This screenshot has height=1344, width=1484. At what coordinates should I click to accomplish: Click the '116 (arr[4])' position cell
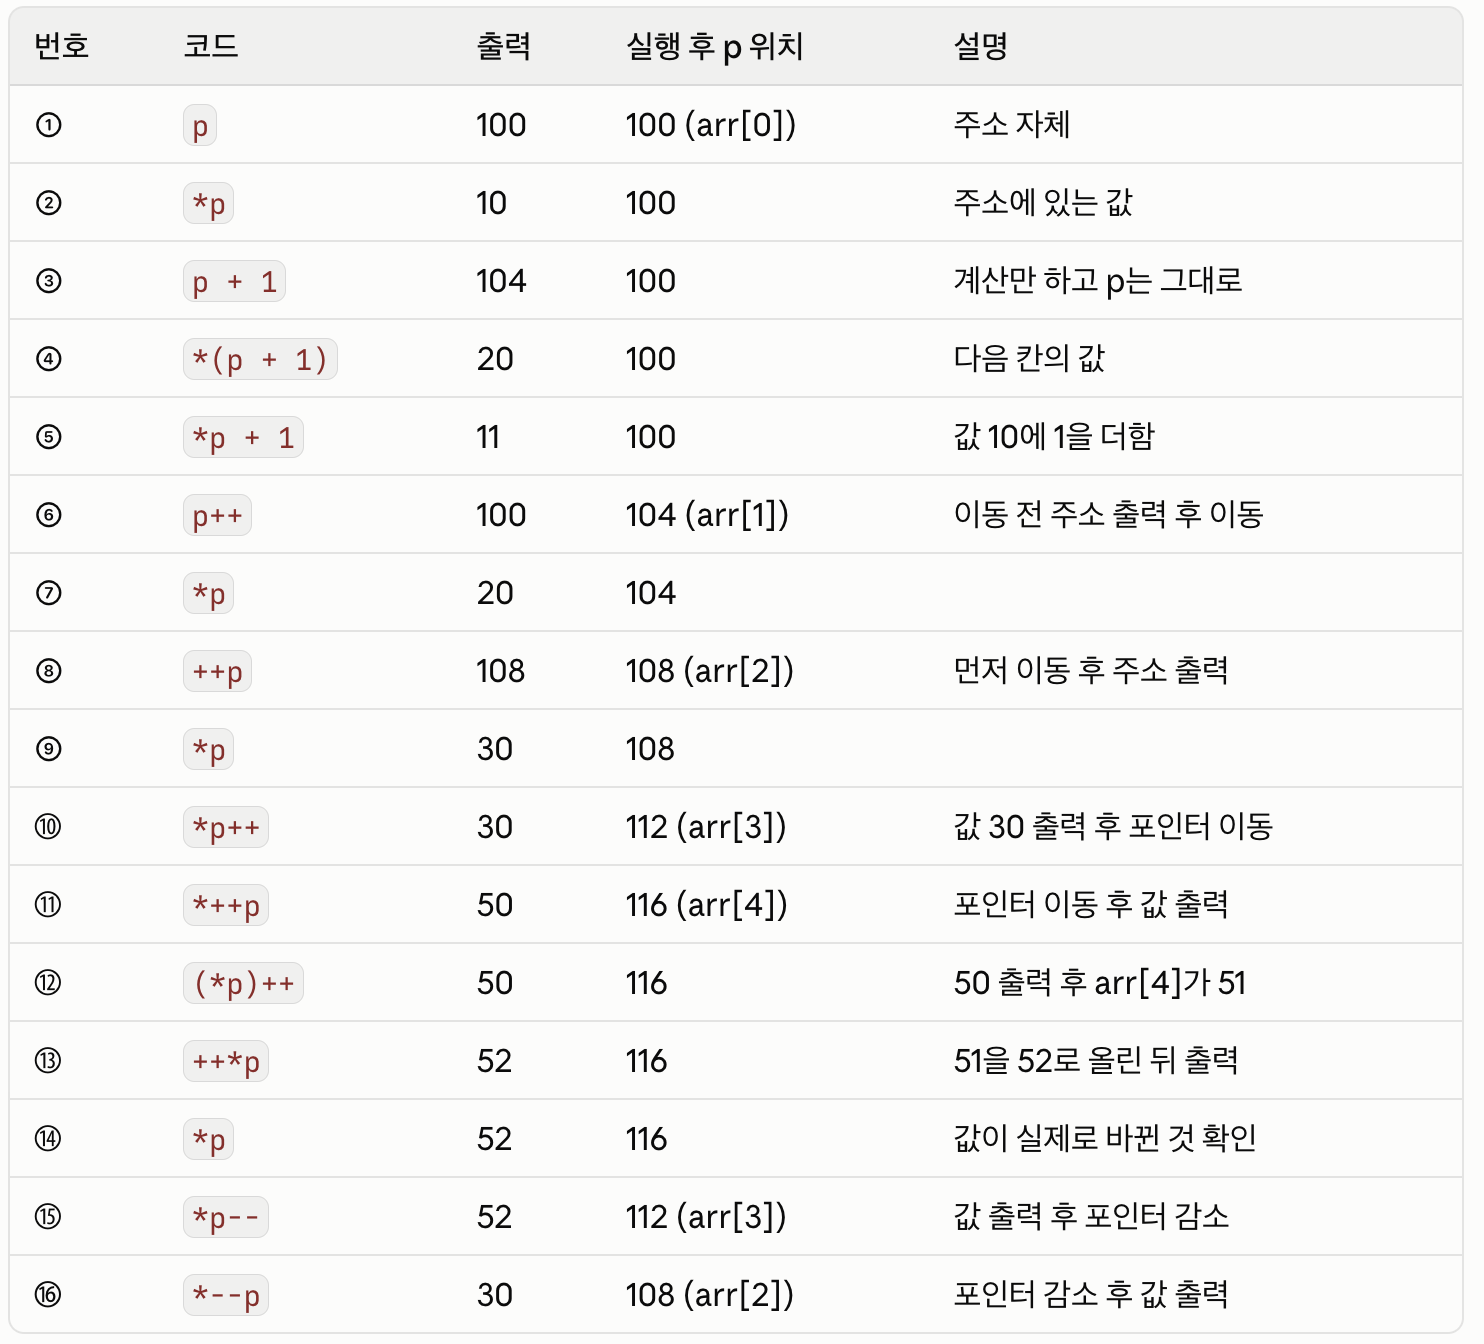[707, 905]
